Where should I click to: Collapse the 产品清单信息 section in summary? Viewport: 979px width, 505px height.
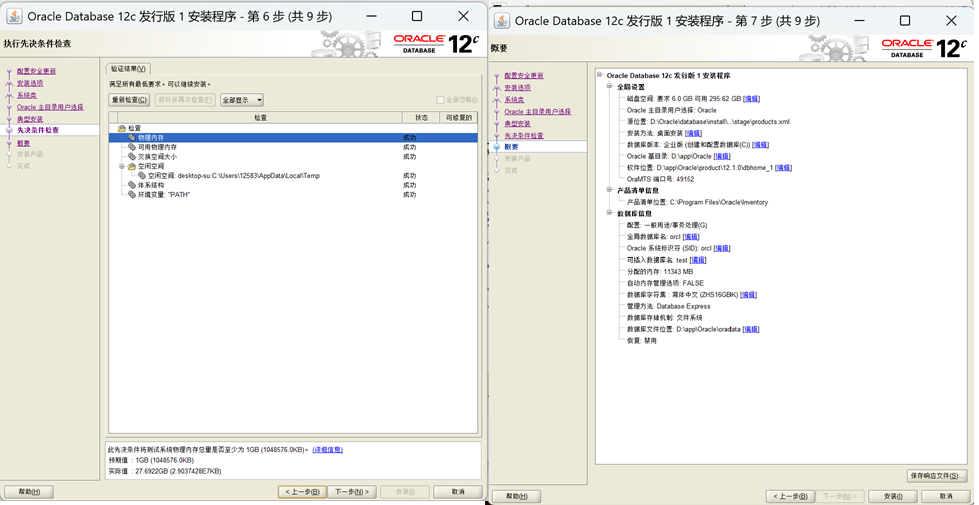click(610, 190)
